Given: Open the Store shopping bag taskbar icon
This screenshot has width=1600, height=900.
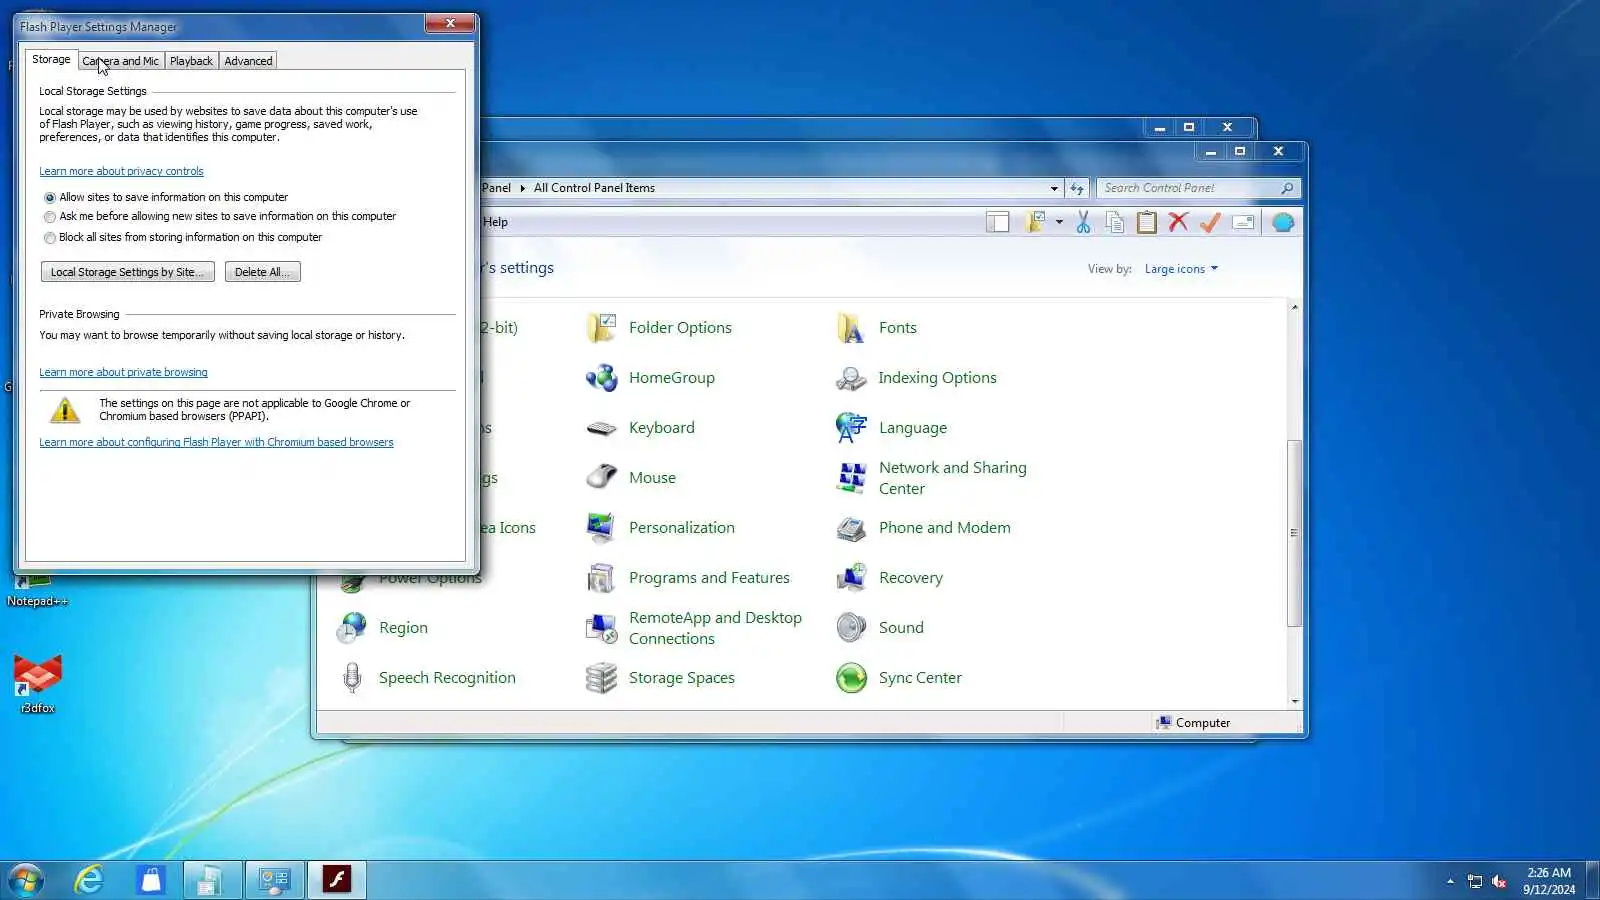Looking at the screenshot, I should point(151,880).
